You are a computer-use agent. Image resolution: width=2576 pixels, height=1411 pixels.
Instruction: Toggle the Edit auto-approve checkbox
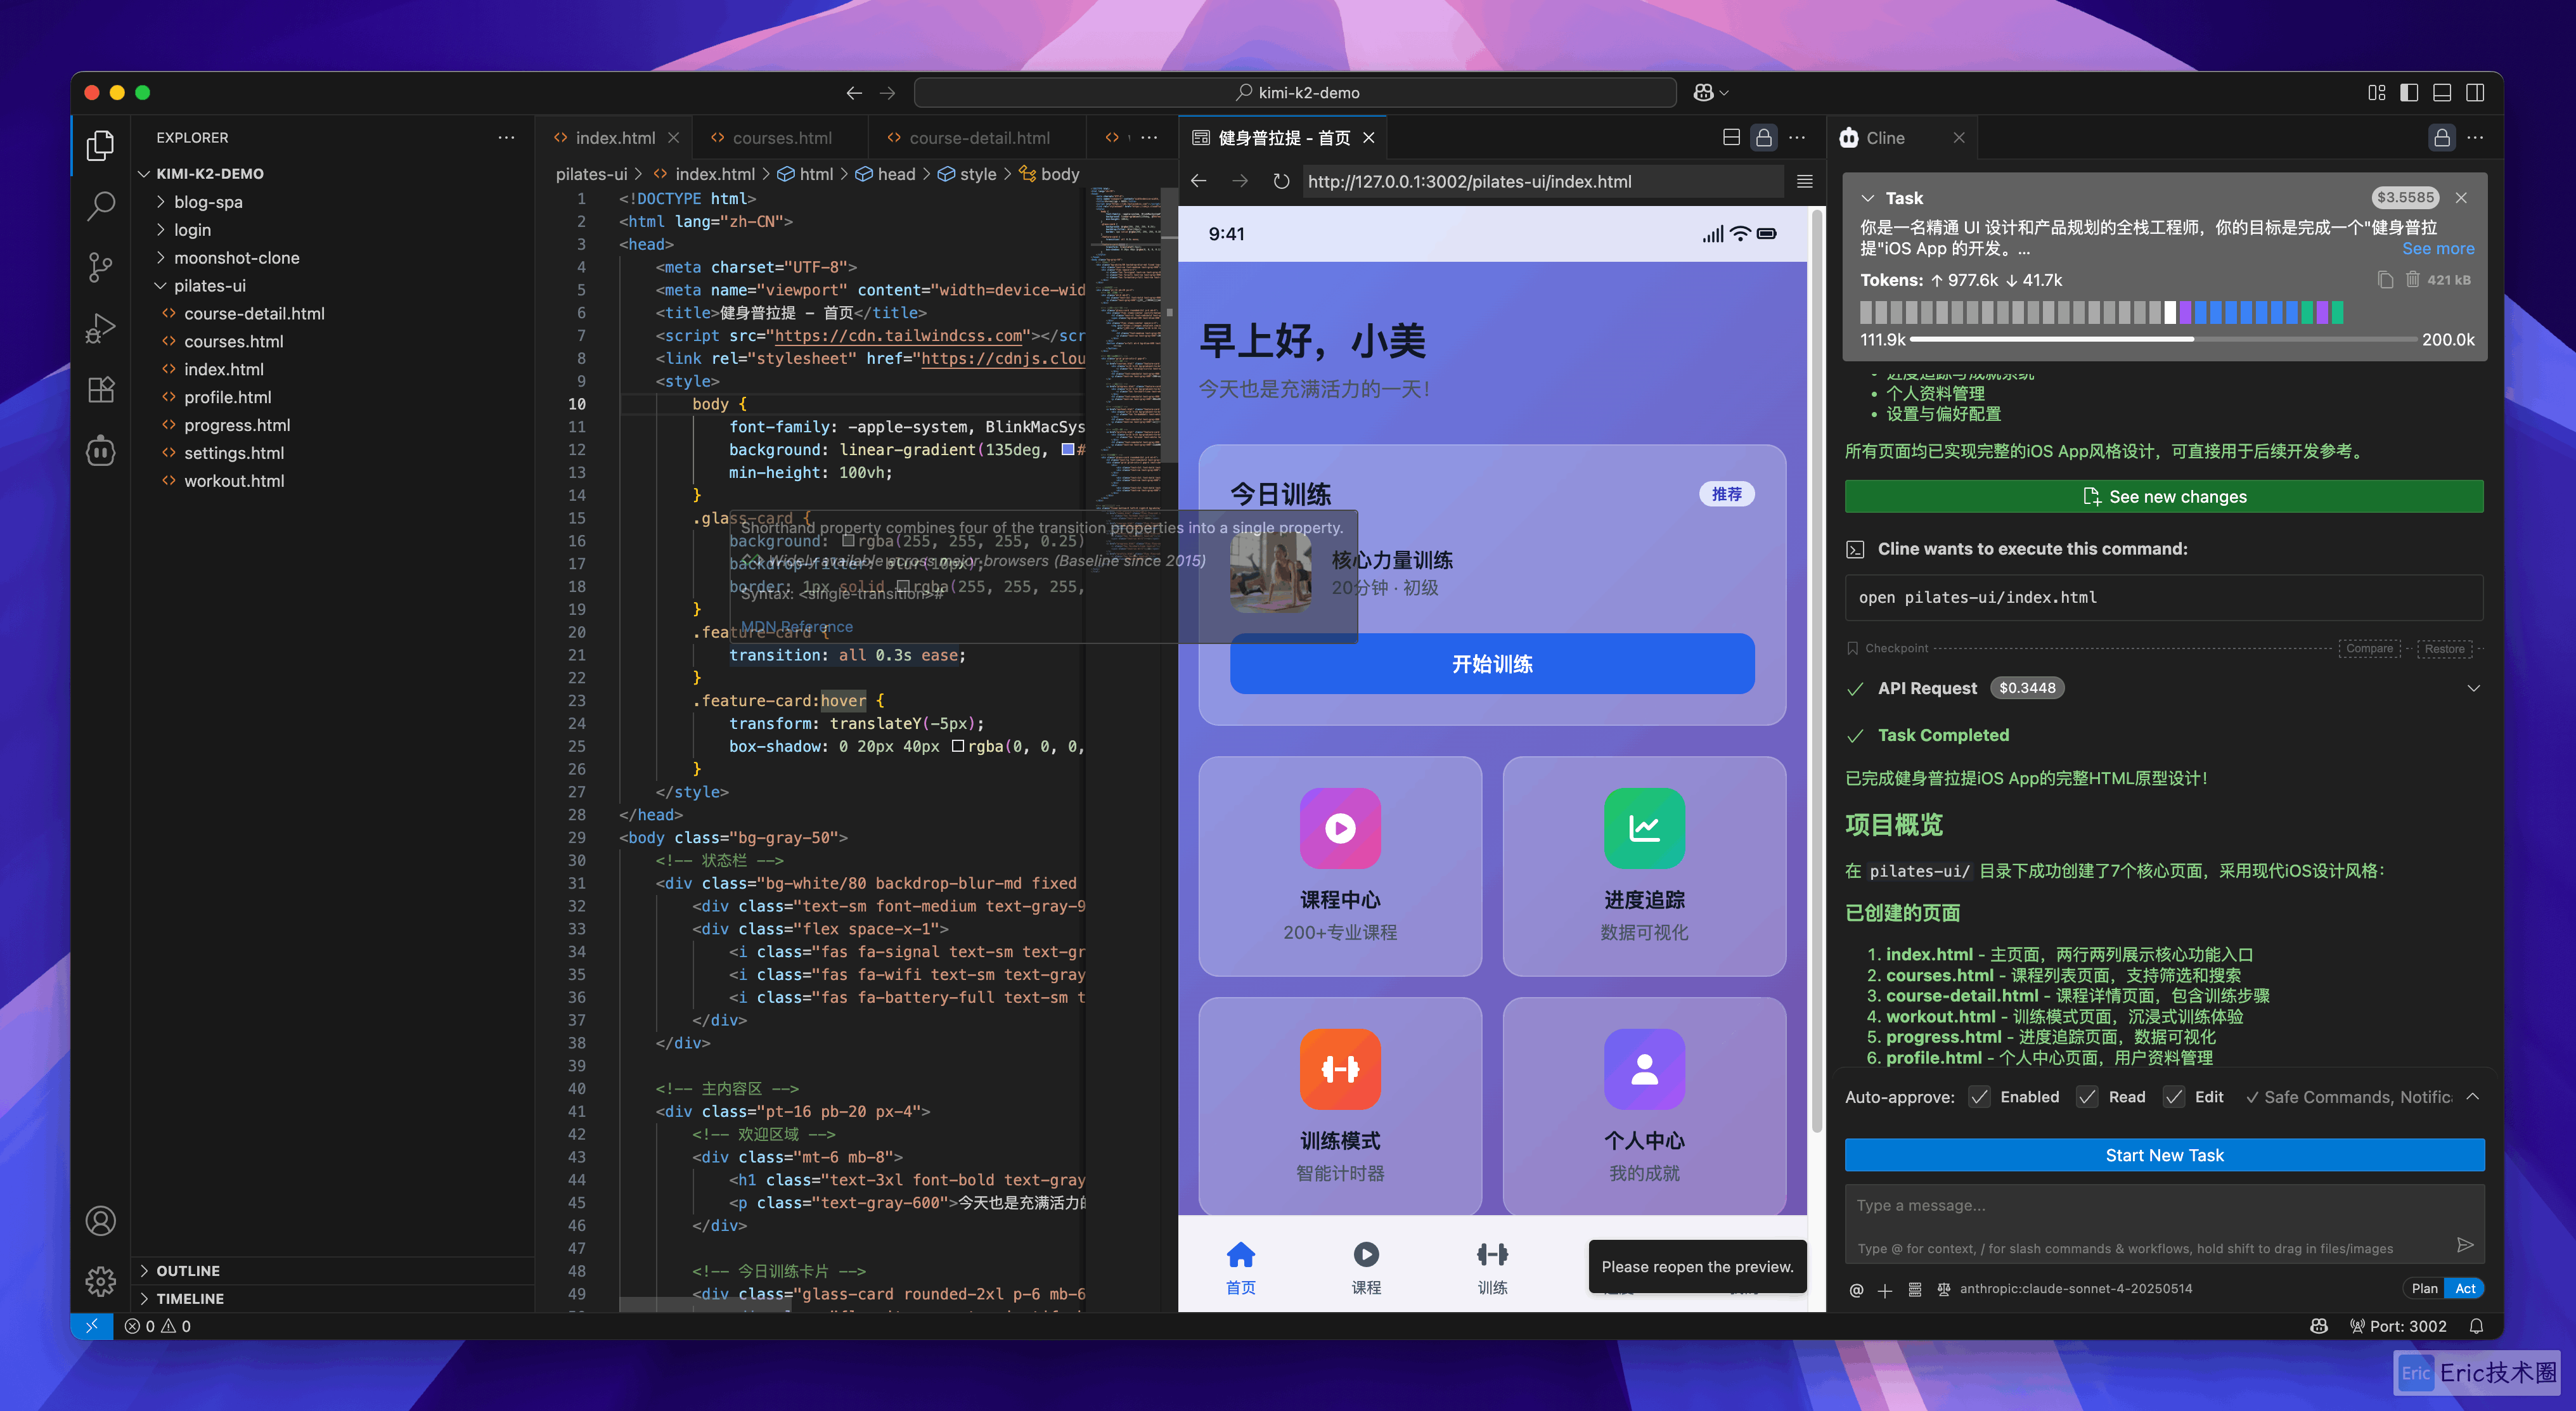(x=2173, y=1097)
